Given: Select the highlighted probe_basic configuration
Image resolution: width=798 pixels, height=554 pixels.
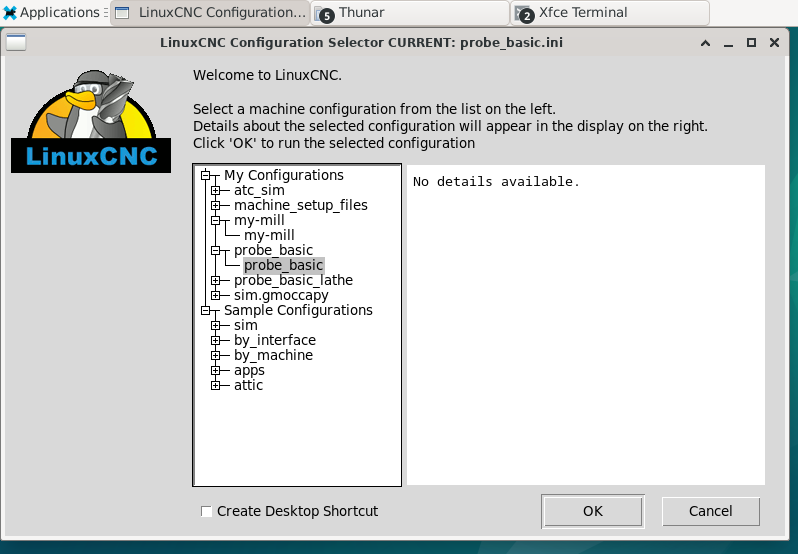Looking at the screenshot, I should (283, 265).
